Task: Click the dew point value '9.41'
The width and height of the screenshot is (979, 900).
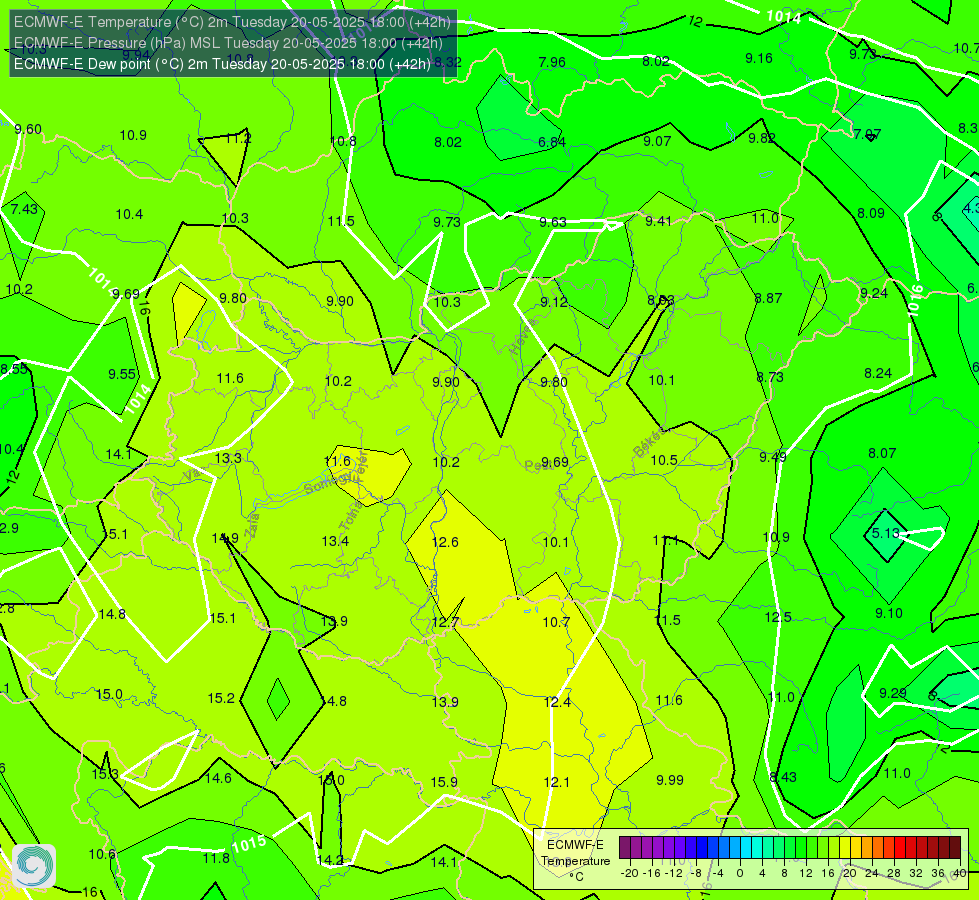Action: 658,221
